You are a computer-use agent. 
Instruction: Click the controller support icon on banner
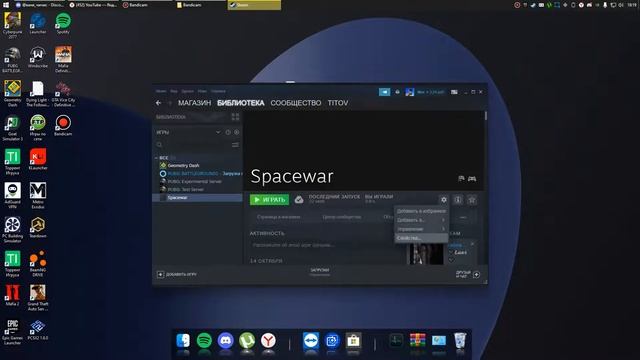coord(472,178)
